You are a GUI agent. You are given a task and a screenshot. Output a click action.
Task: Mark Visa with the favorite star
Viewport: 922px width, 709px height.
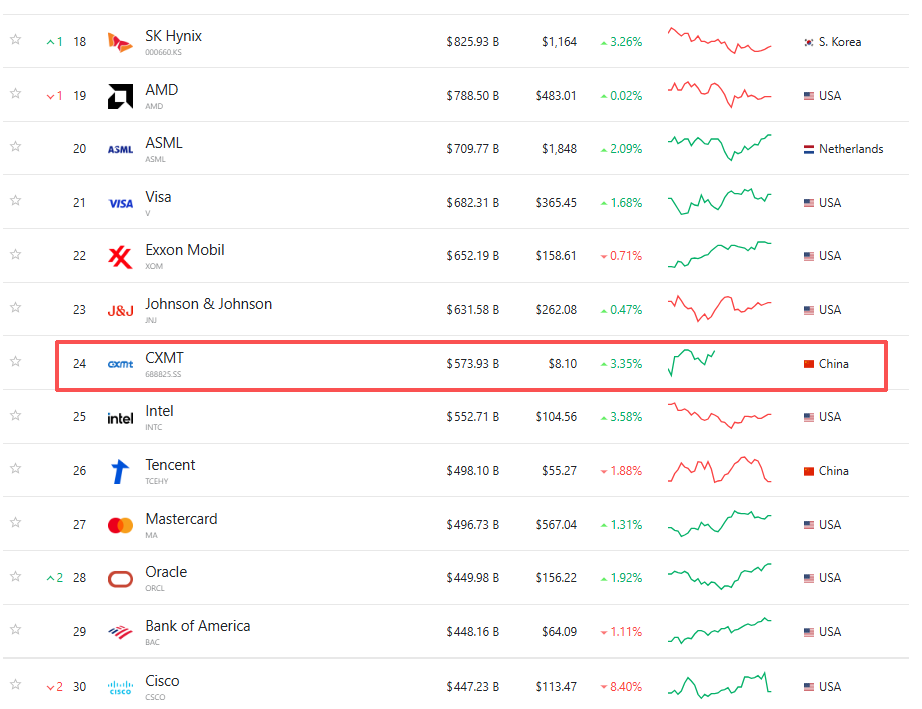(x=16, y=200)
